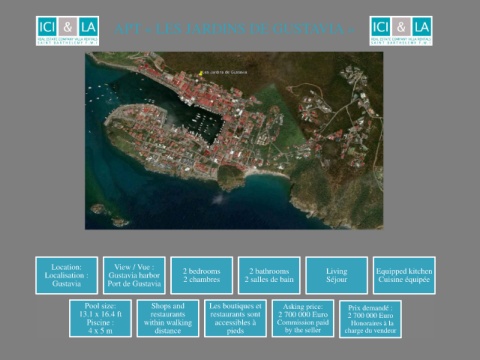The width and height of the screenshot is (480, 360).
Task: Click the 2 bathrooms box
Action: pyautogui.click(x=269, y=275)
